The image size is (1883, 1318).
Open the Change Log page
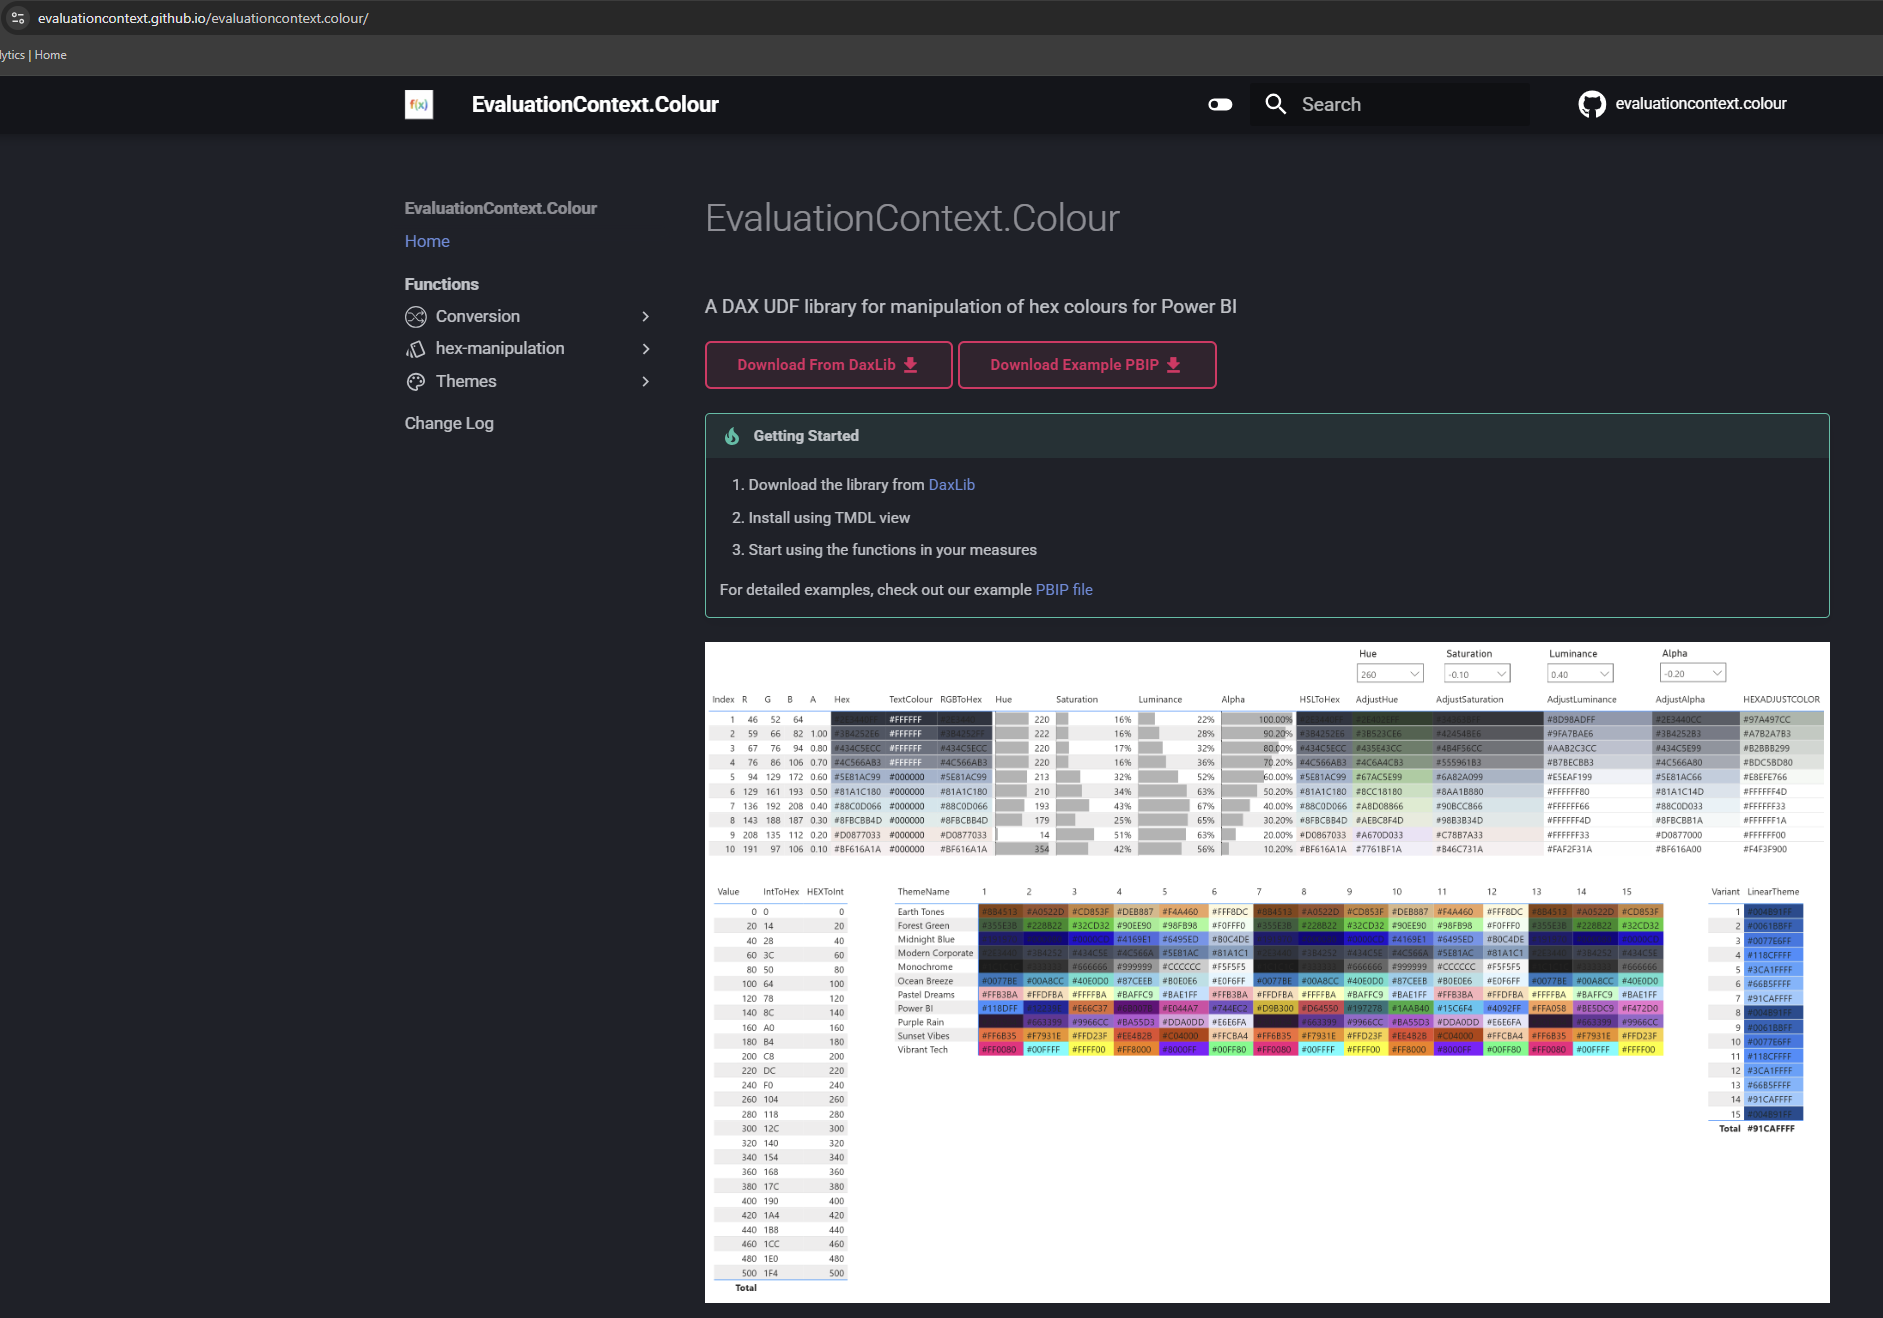coord(449,423)
